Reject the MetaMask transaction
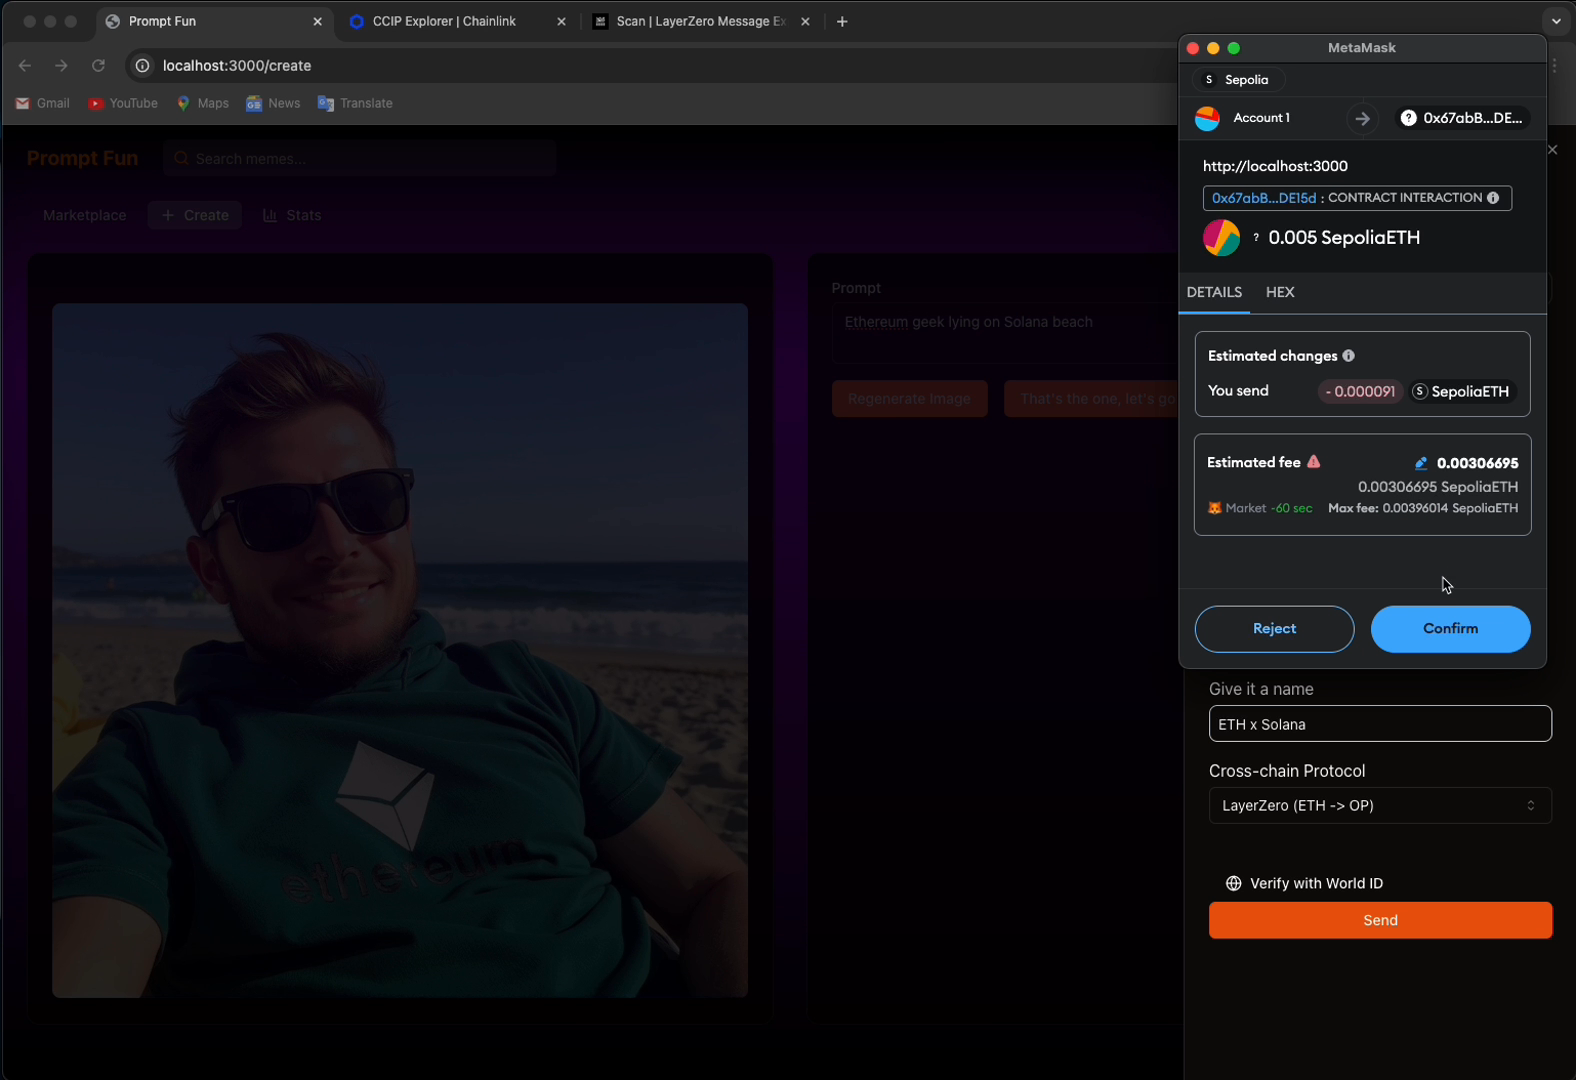 coord(1274,629)
